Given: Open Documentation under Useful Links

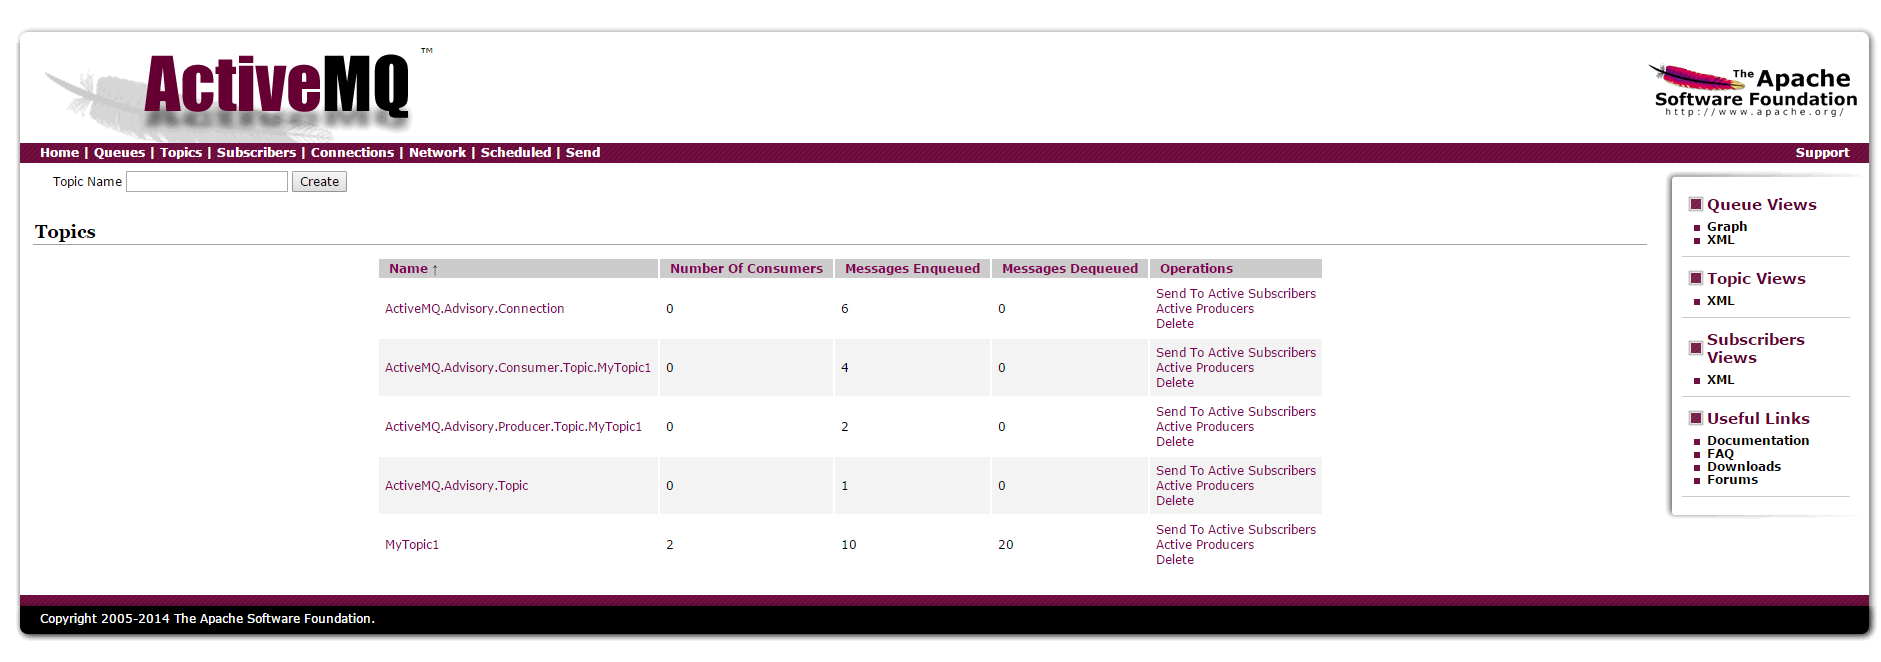Looking at the screenshot, I should [1758, 441].
